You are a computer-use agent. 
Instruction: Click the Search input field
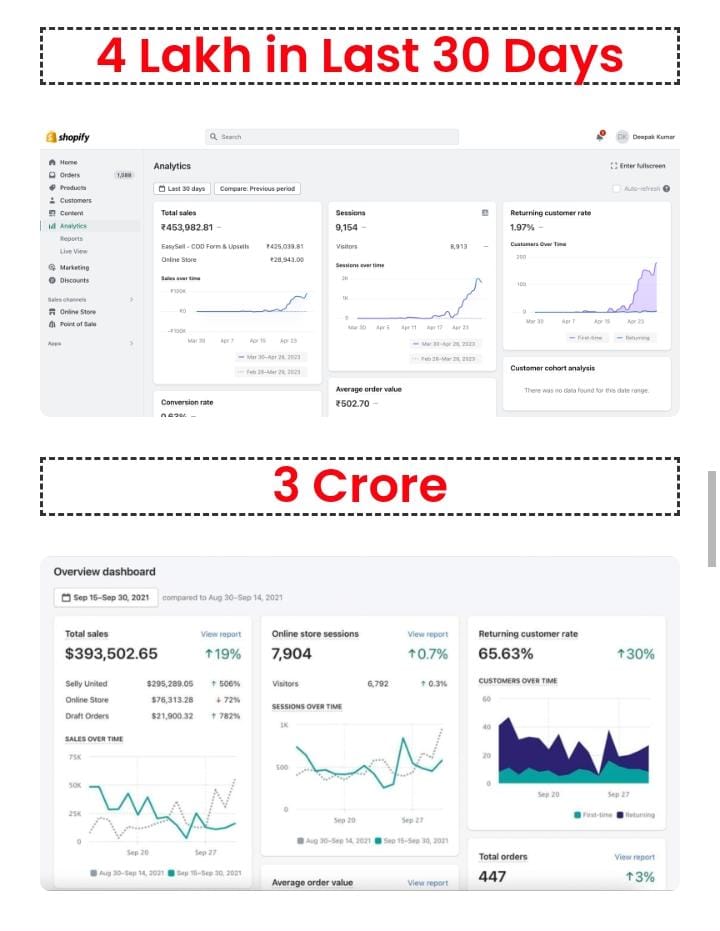332,137
